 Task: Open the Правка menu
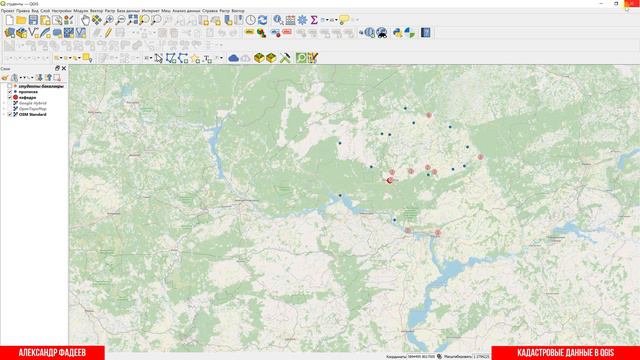(23, 11)
